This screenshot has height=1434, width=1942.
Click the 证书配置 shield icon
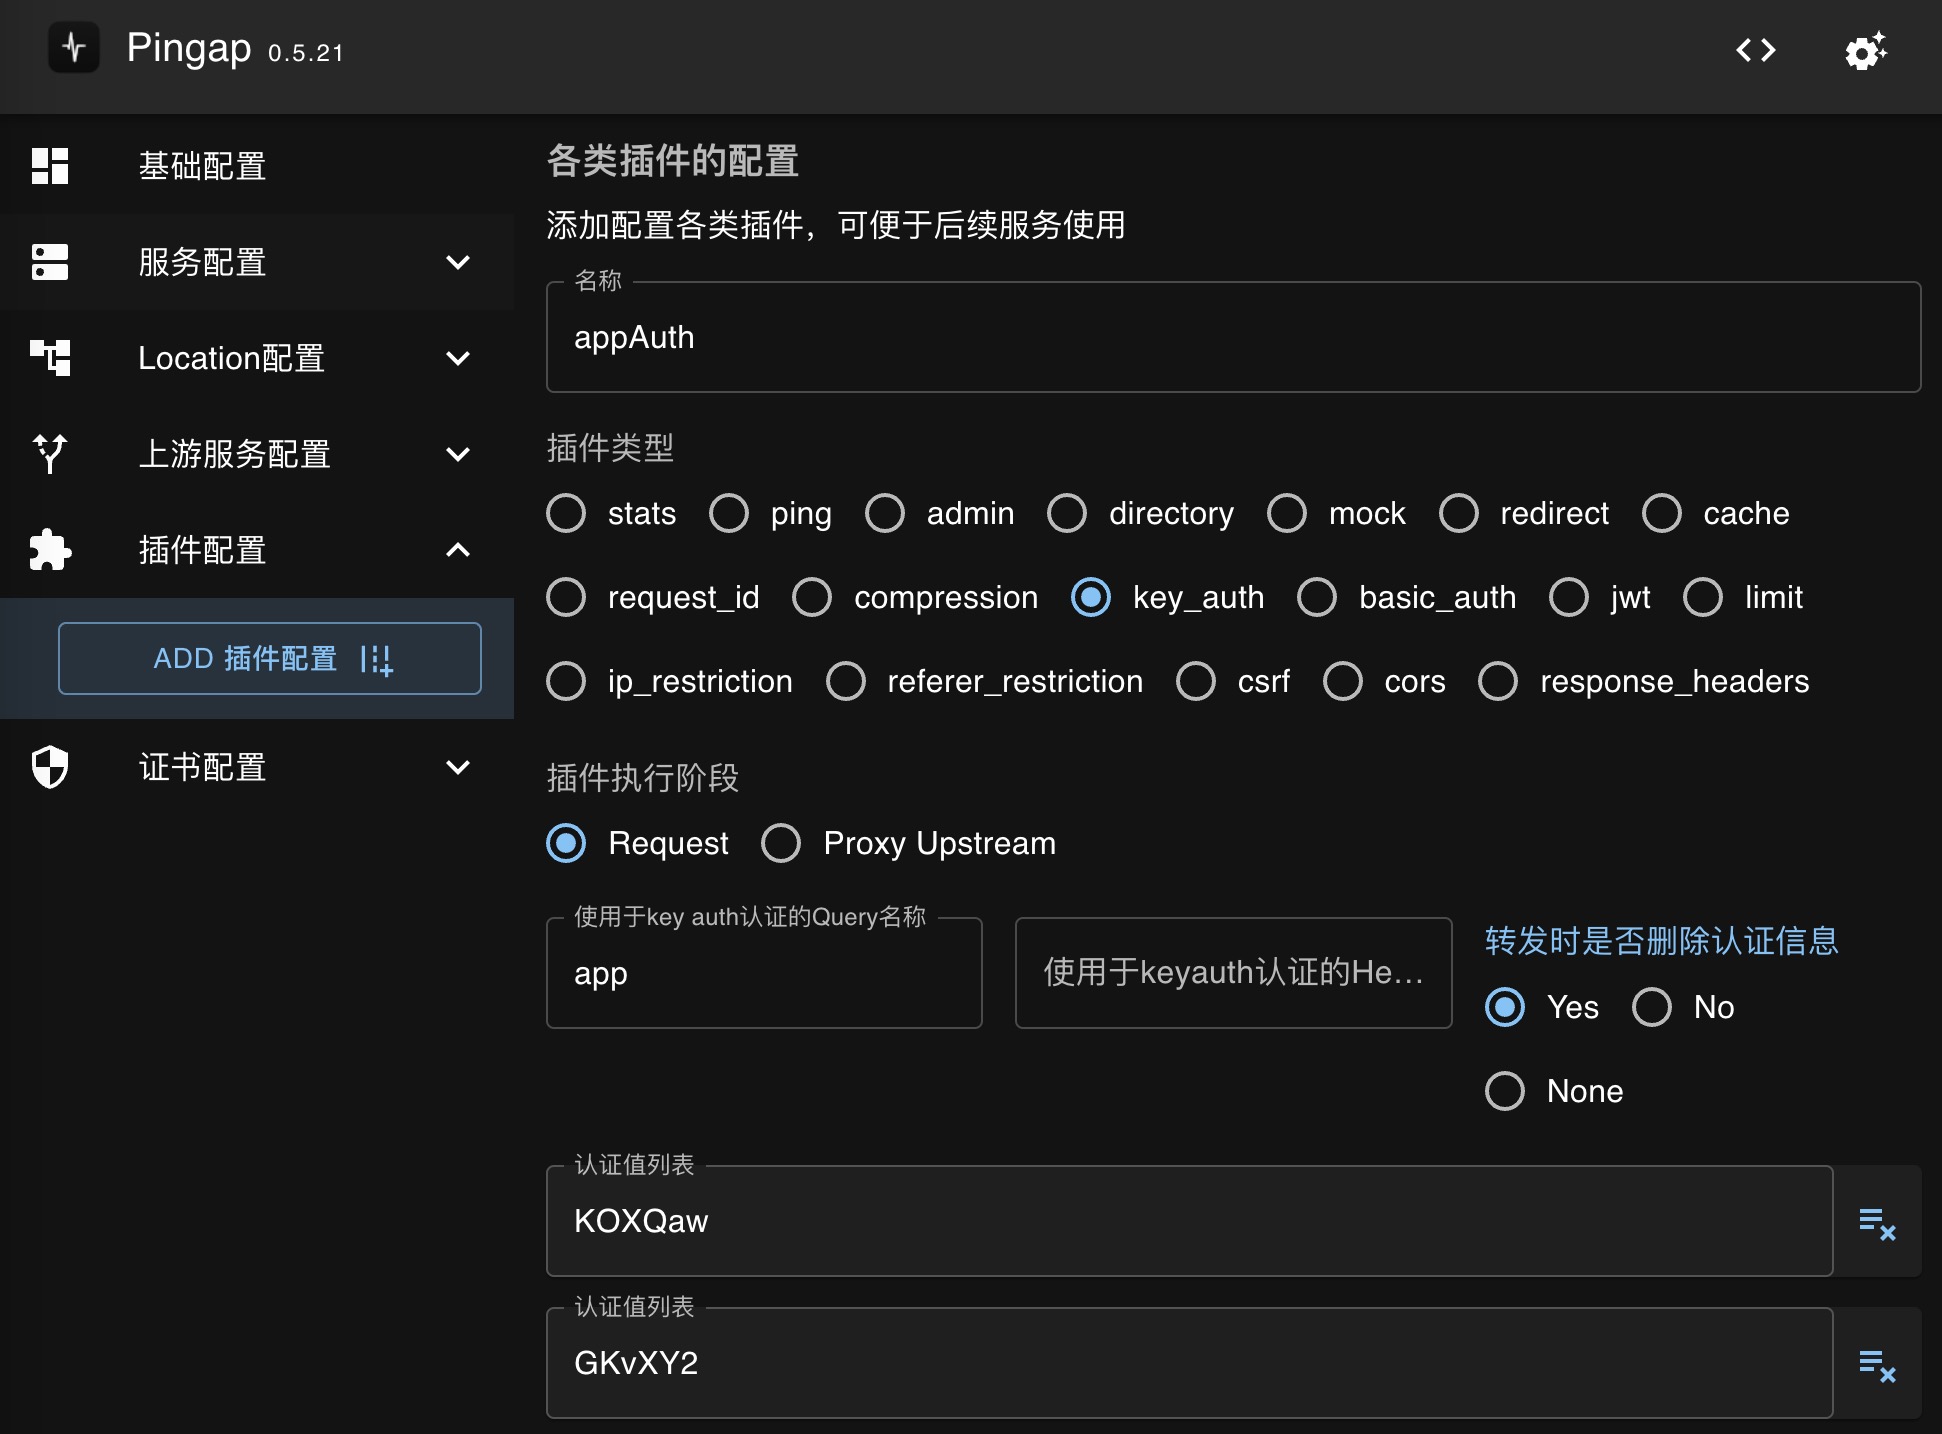[x=45, y=768]
